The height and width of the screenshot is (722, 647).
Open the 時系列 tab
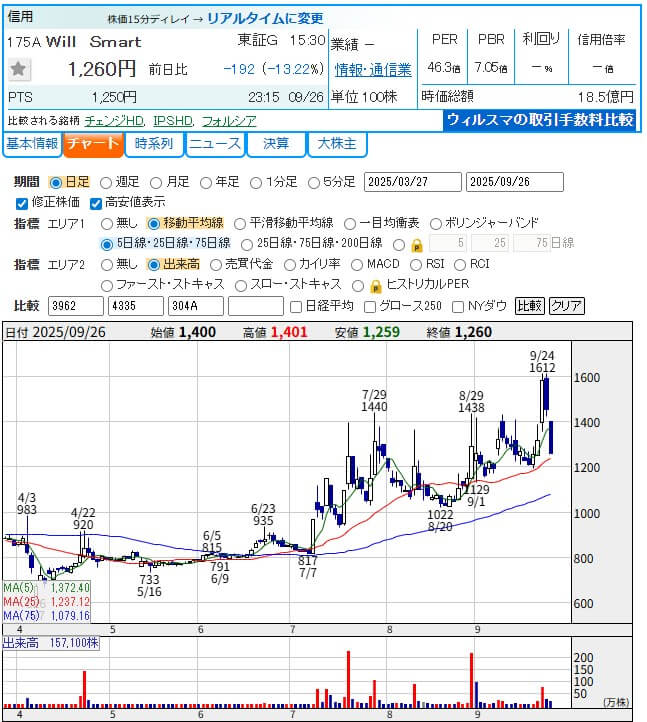point(155,144)
